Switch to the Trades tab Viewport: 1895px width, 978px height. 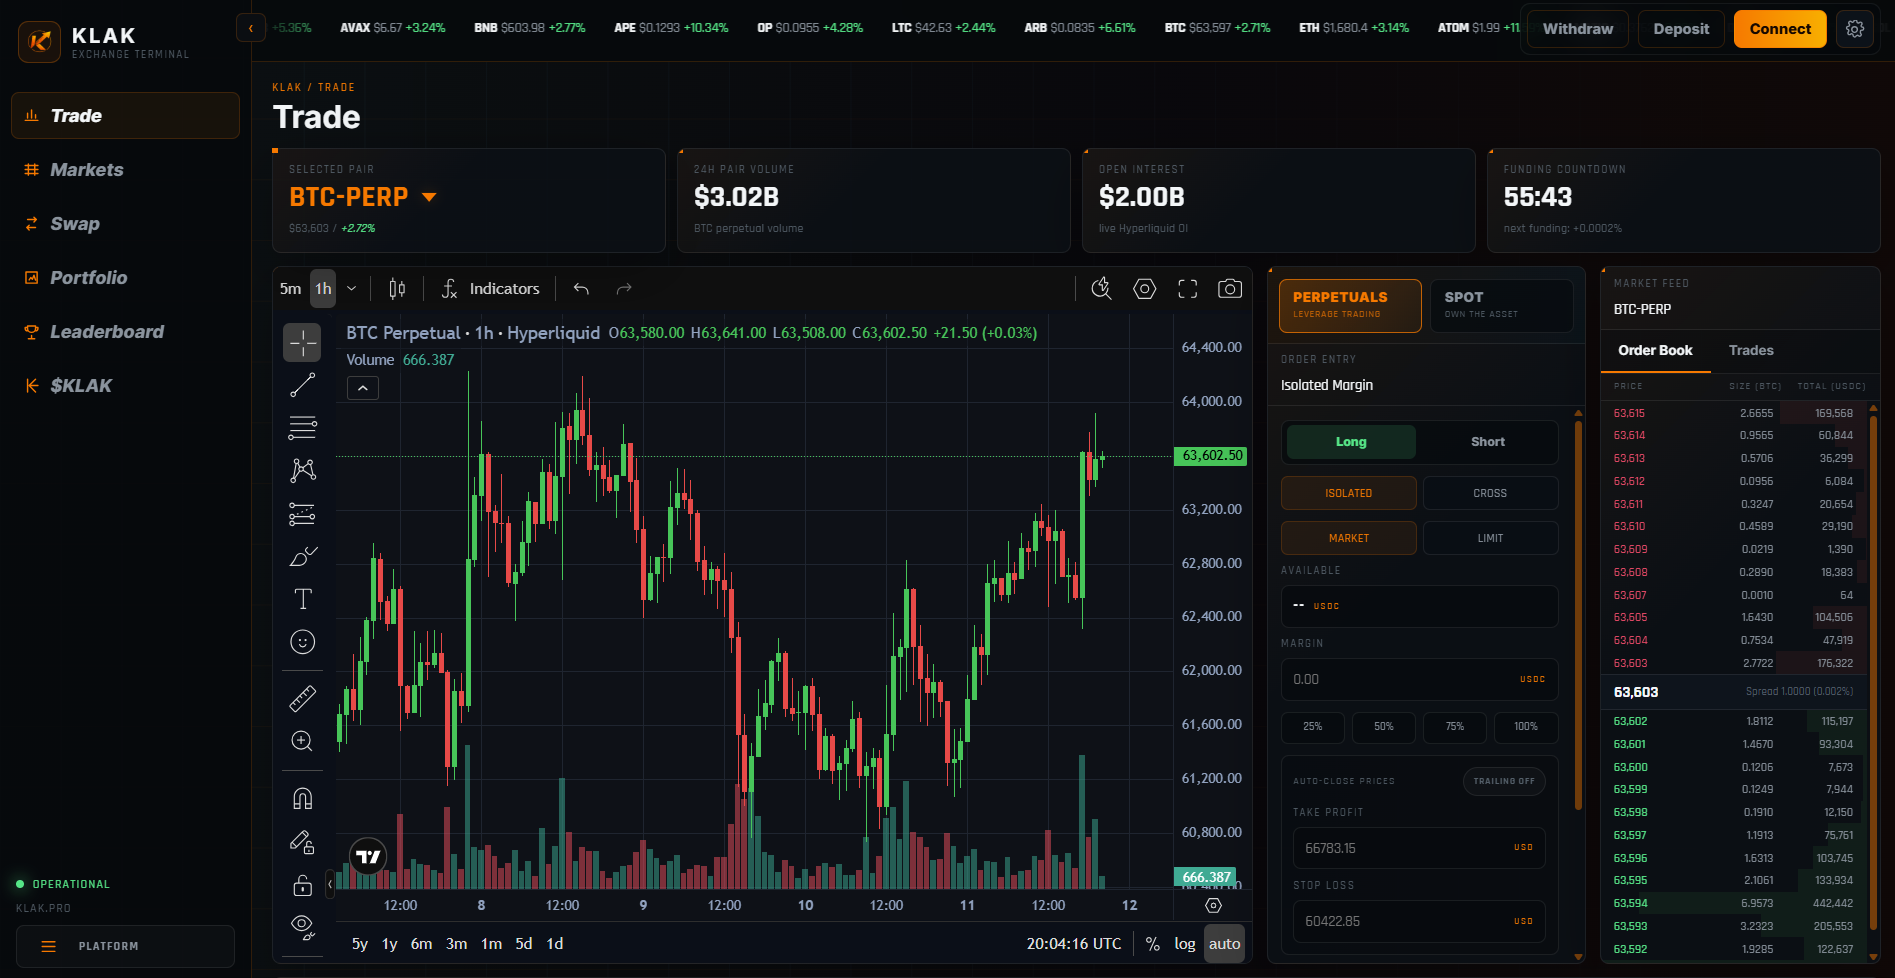coord(1751,350)
